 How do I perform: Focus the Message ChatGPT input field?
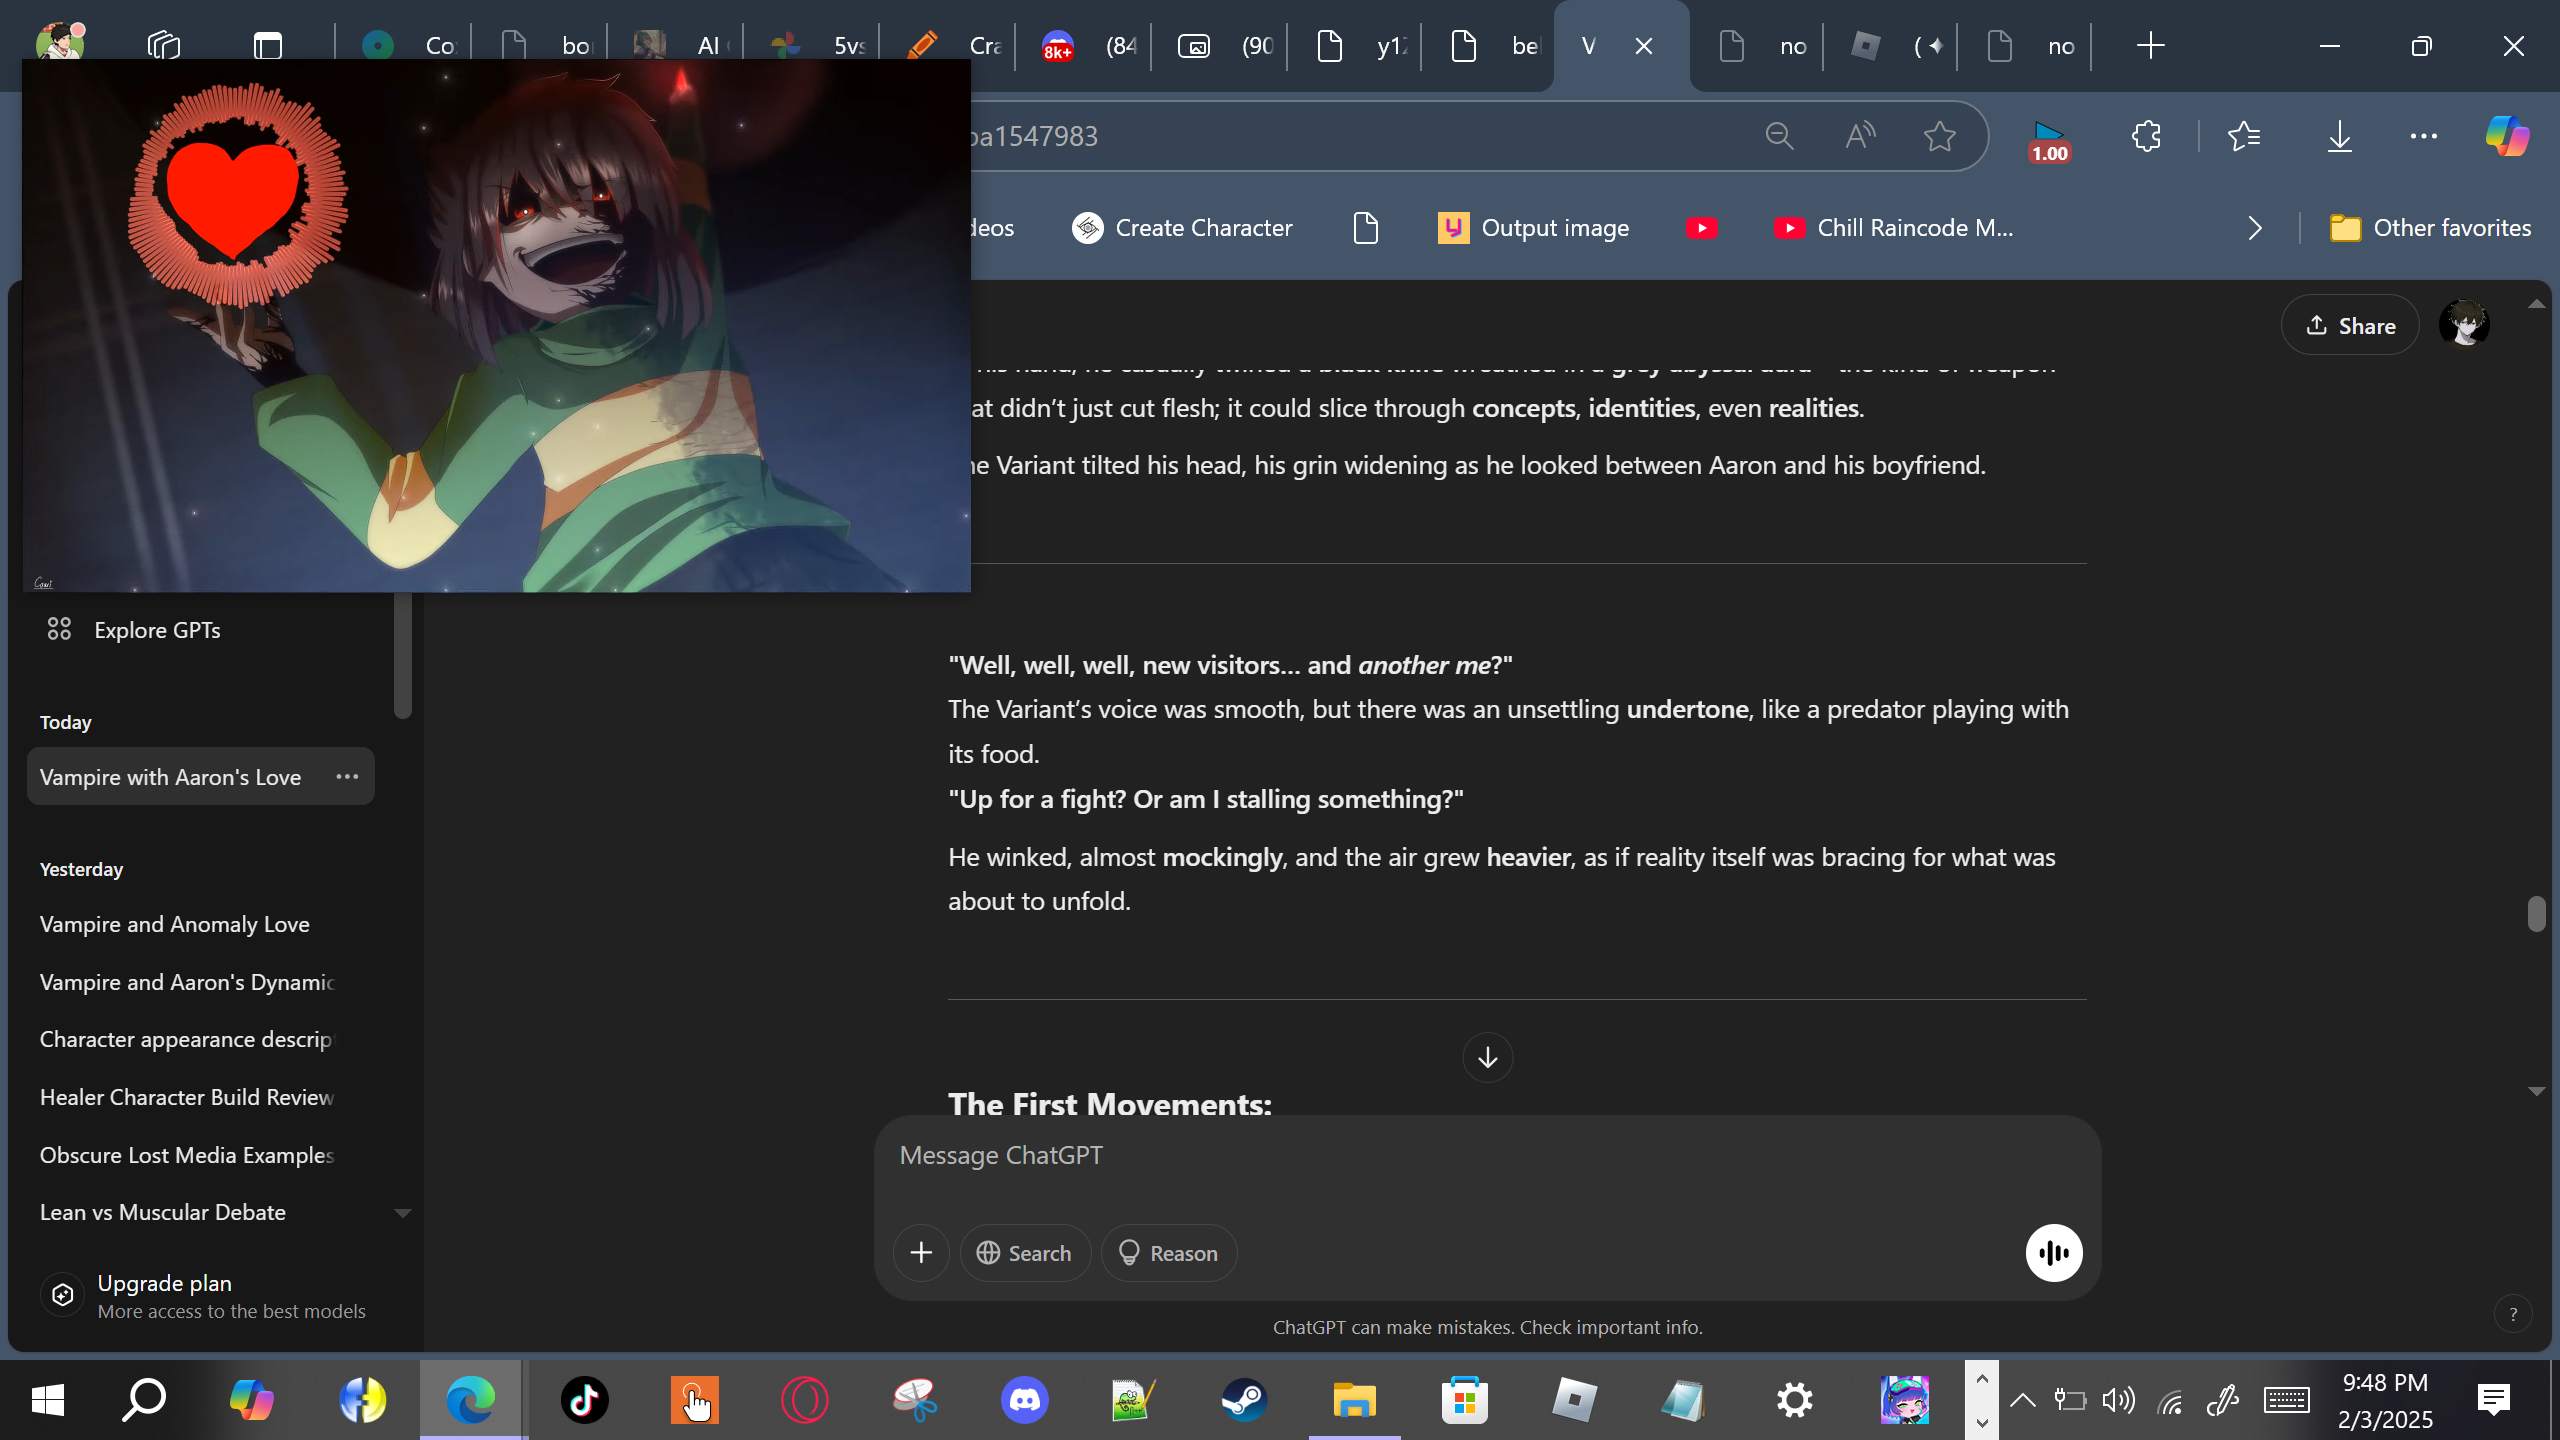[1487, 1156]
